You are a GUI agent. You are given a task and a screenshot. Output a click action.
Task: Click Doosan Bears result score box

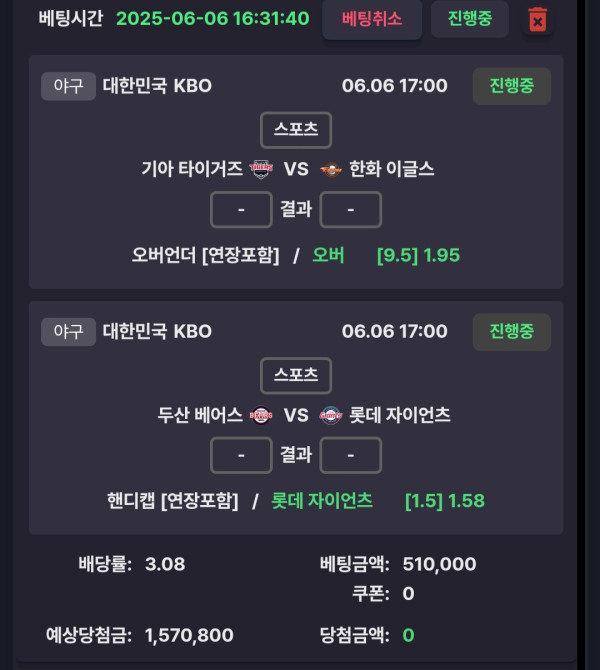click(x=241, y=455)
